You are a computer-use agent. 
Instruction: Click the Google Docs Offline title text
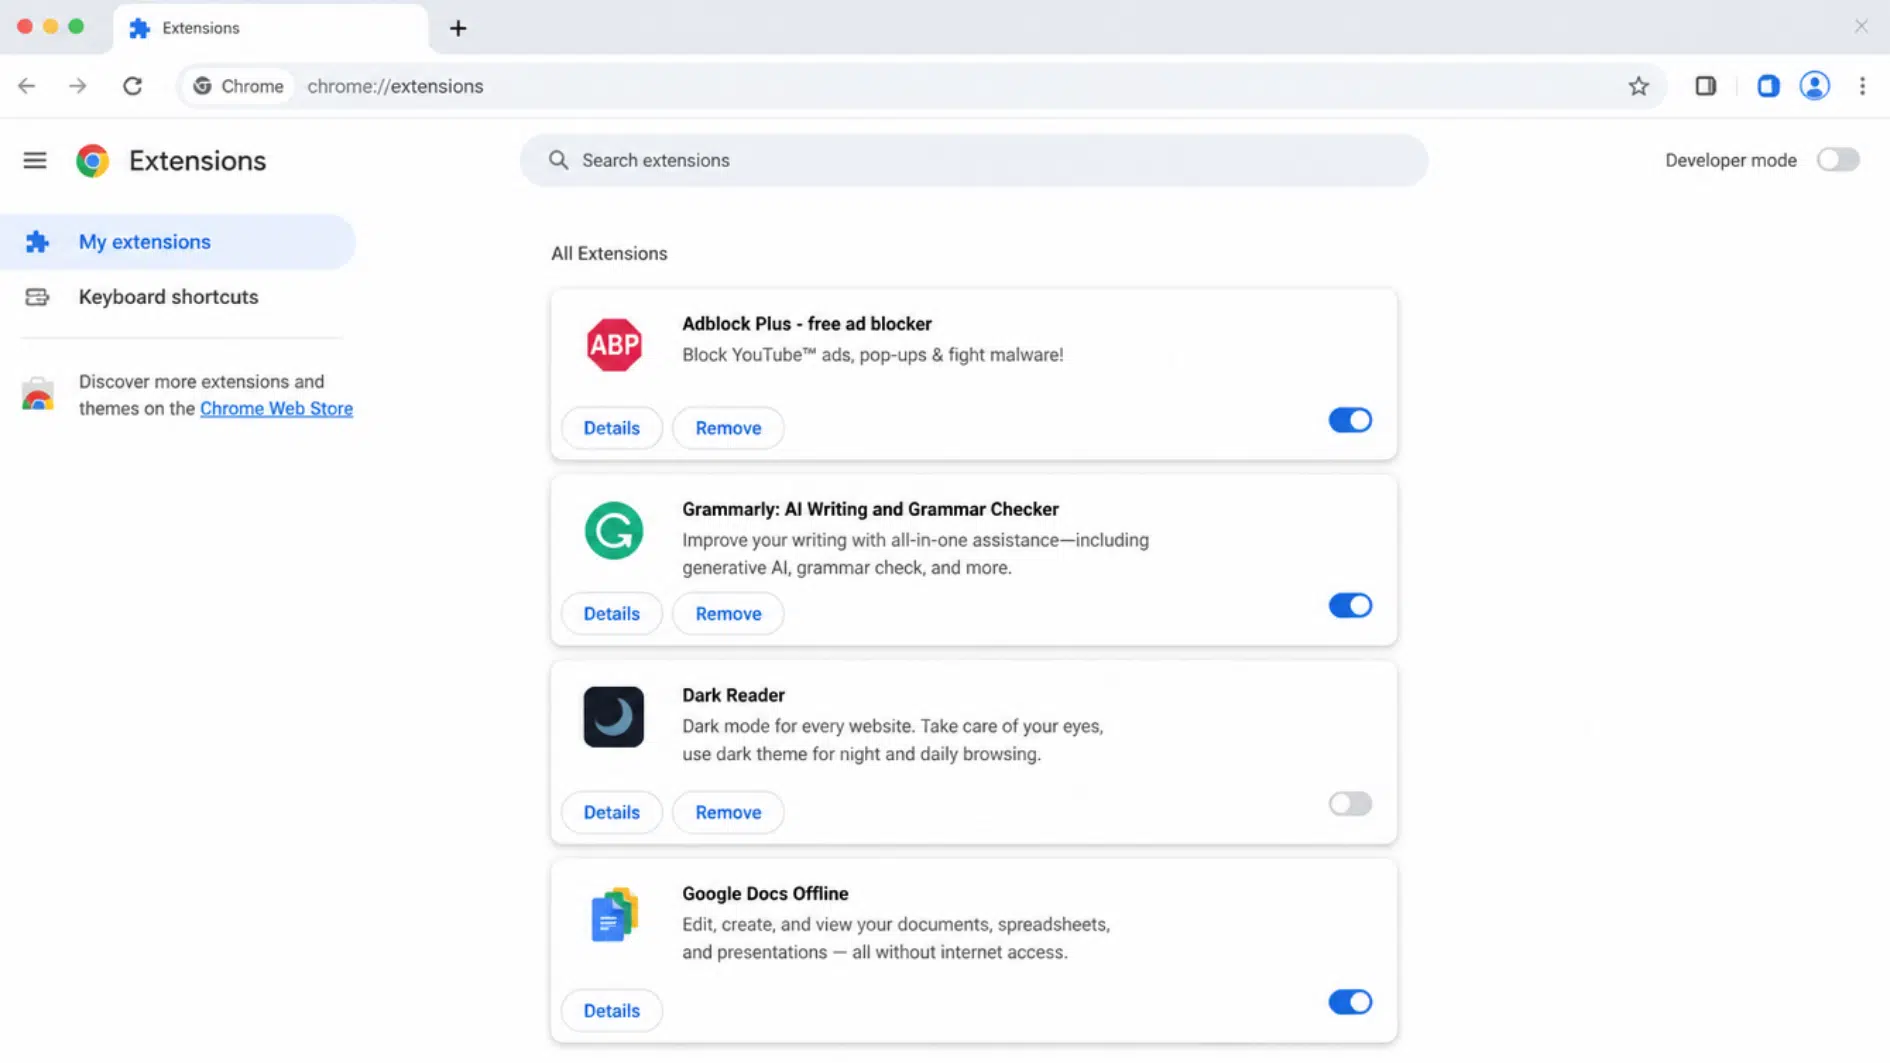765,893
